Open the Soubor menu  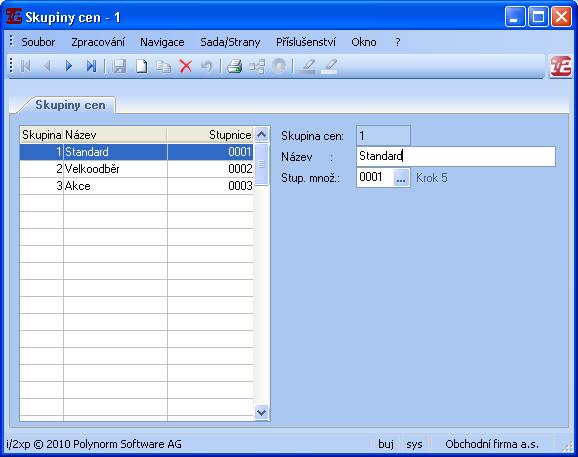point(38,42)
